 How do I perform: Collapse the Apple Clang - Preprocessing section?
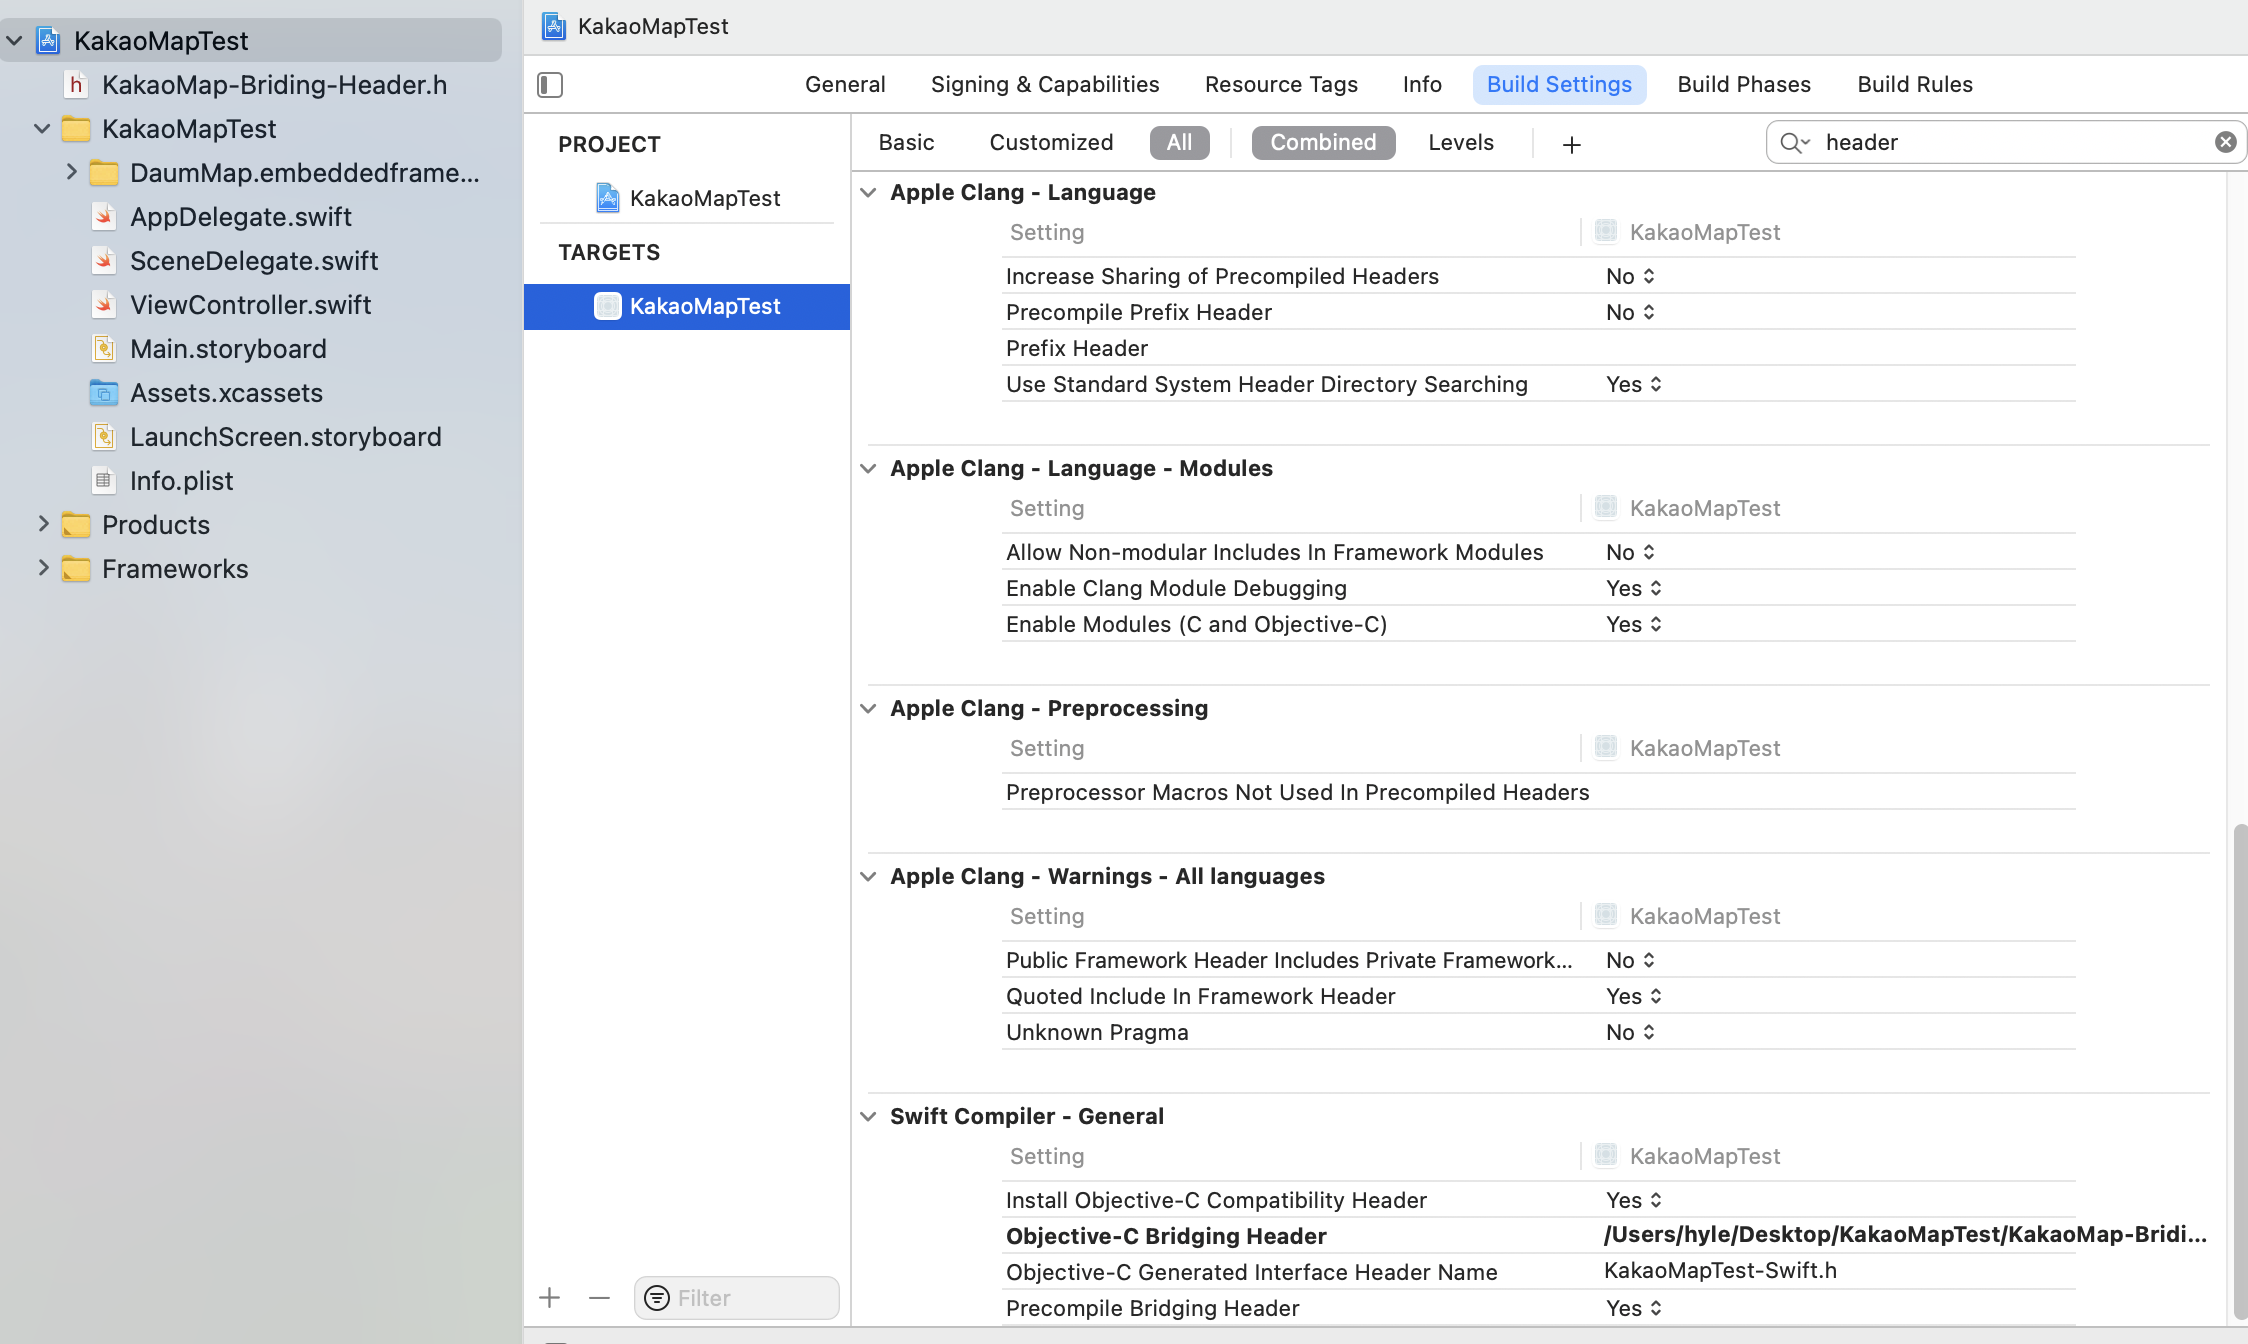click(x=868, y=708)
